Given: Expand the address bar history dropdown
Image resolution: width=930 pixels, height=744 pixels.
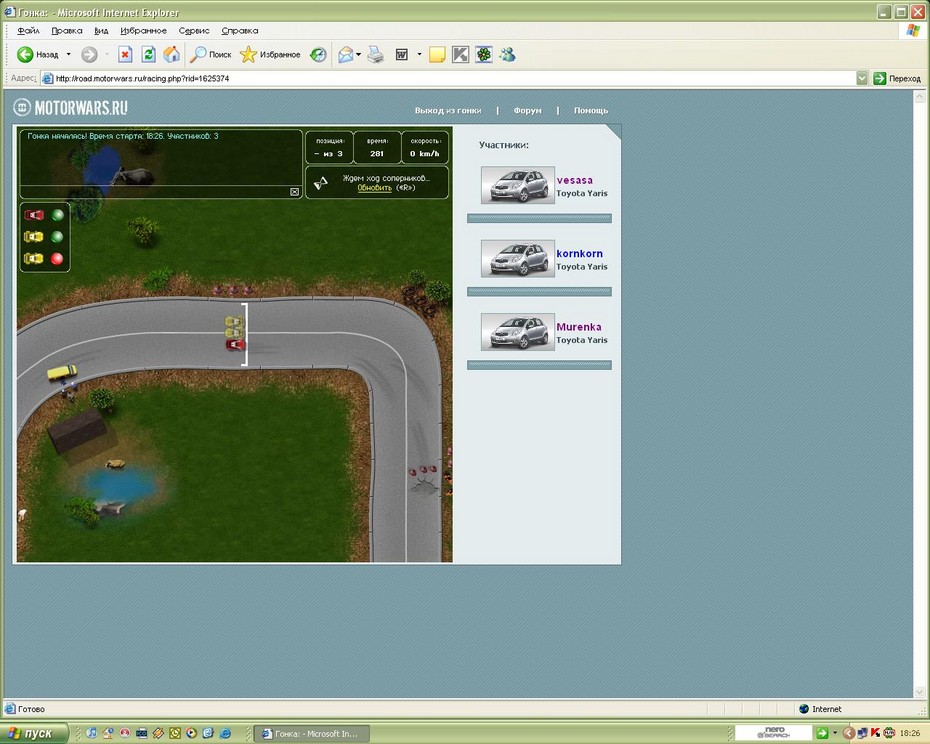Looking at the screenshot, I should pos(862,78).
